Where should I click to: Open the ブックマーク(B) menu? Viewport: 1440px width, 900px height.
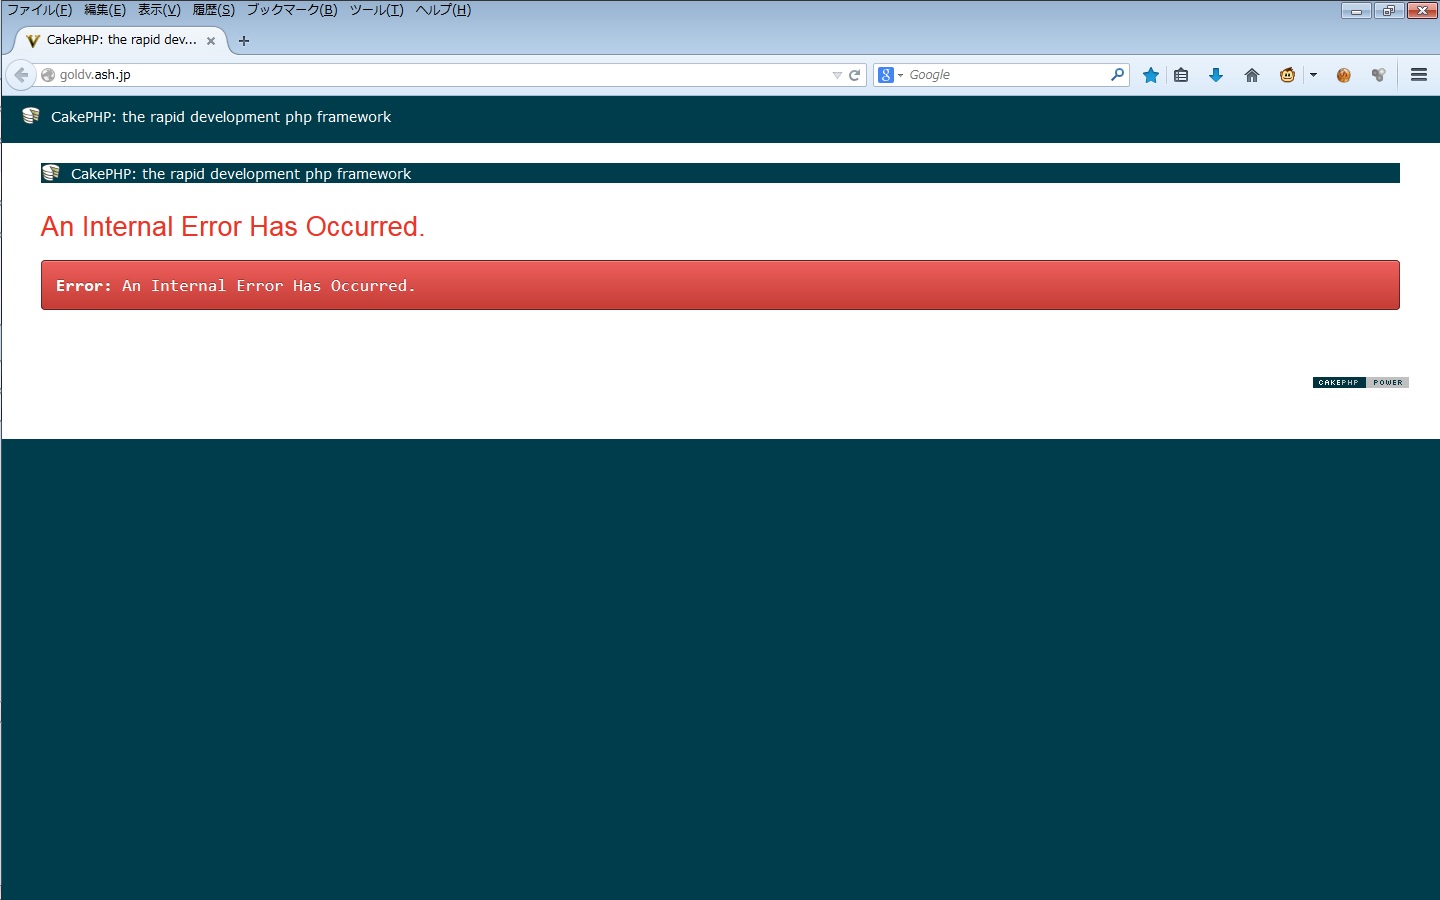coord(291,10)
